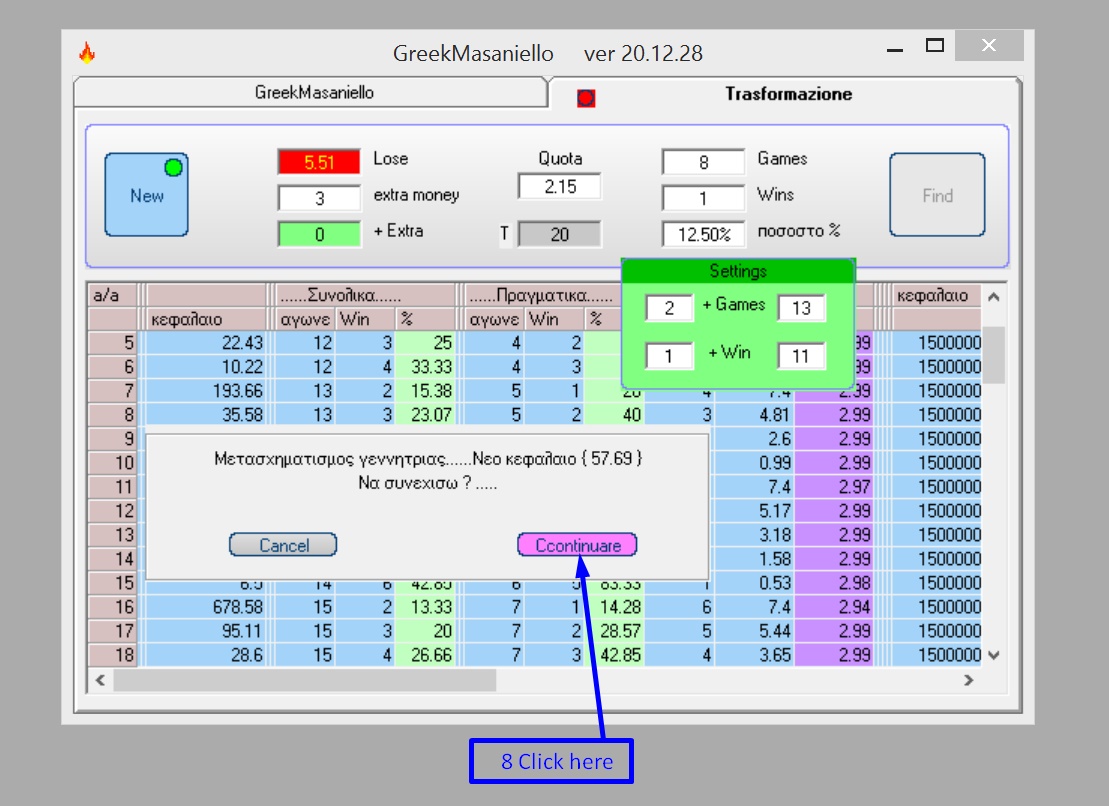Select the Trasformazione tab
The image size is (1109, 806).
788,94
